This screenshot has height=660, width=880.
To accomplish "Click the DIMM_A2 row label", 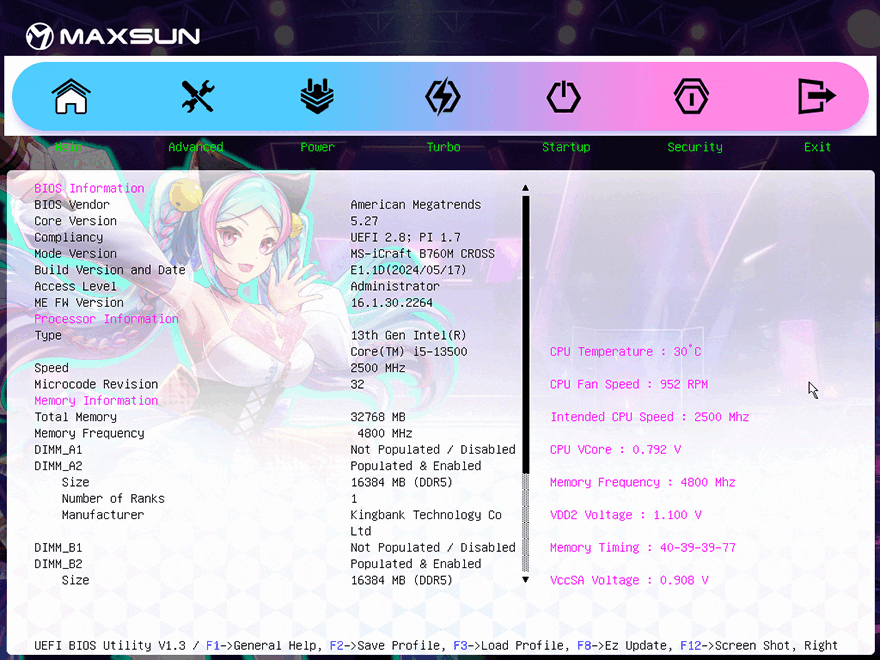I will tap(58, 466).
